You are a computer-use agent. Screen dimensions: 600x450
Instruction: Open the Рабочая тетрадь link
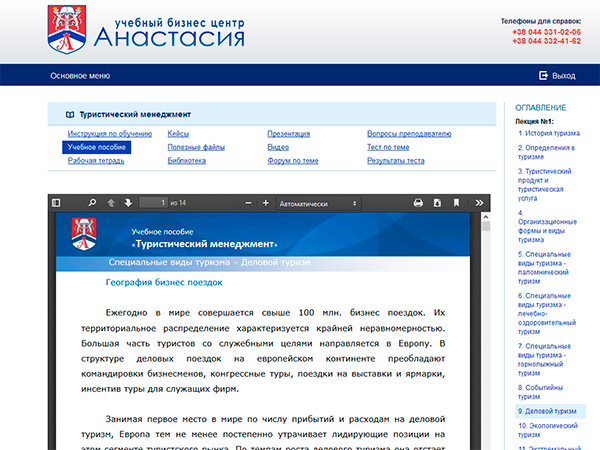coord(96,161)
